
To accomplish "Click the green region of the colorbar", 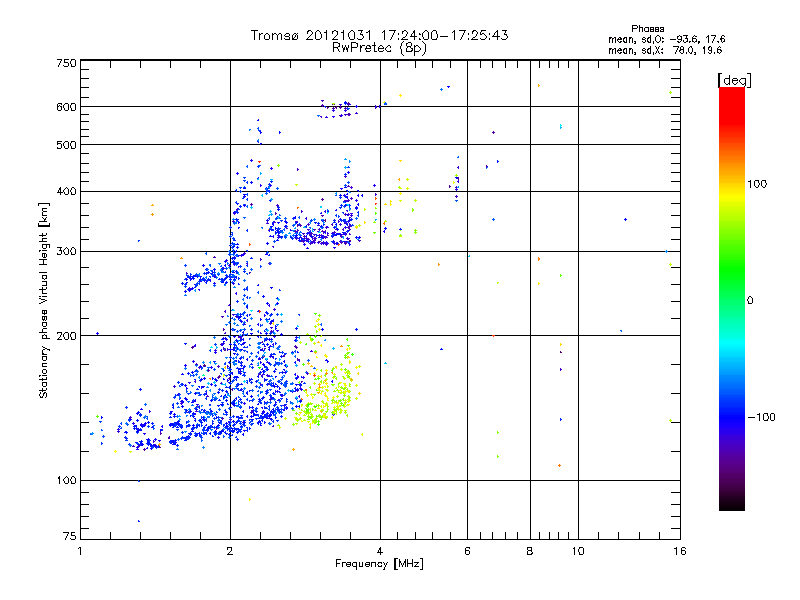I will click(x=732, y=270).
